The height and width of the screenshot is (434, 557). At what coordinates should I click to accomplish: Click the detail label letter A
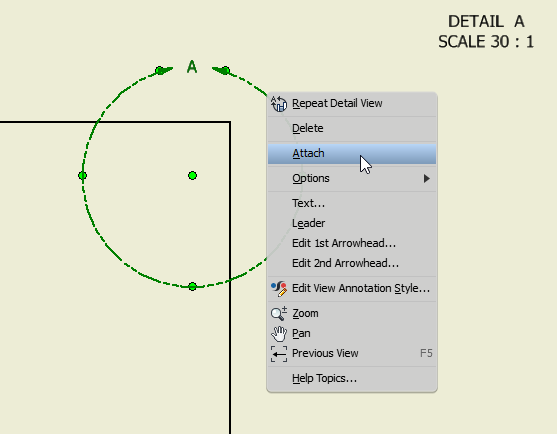(192, 67)
